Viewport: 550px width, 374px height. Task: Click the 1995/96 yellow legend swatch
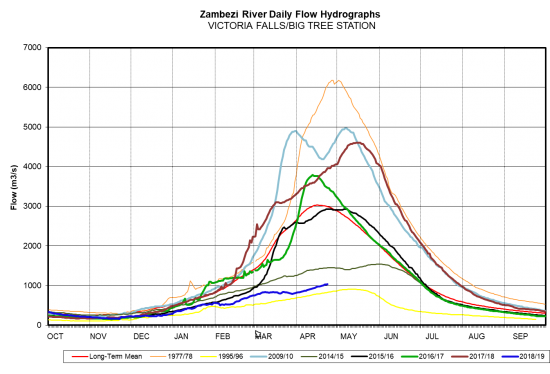[208, 356]
